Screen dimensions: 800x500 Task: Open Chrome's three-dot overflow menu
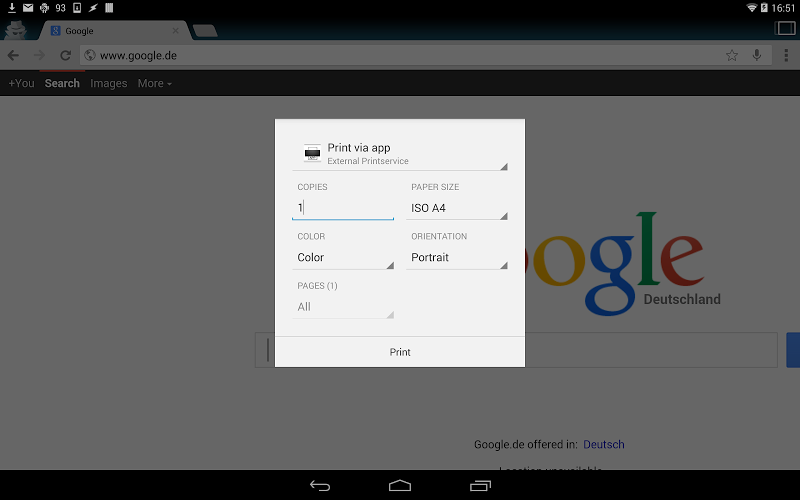tap(786, 55)
